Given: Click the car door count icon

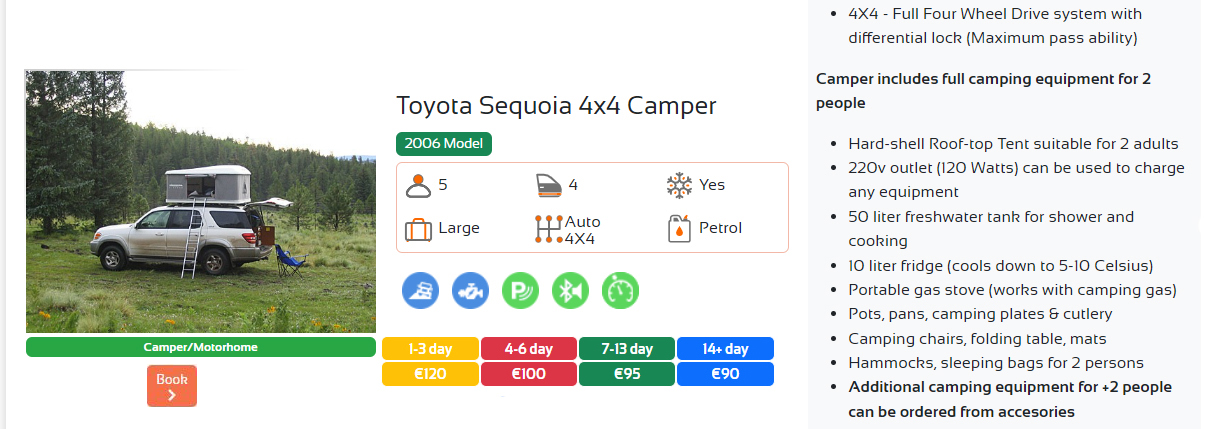Looking at the screenshot, I should [549, 186].
